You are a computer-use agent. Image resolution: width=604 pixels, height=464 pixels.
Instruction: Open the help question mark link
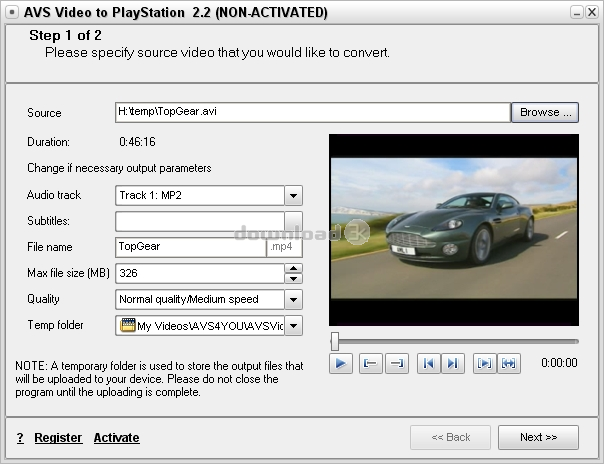pos(20,437)
